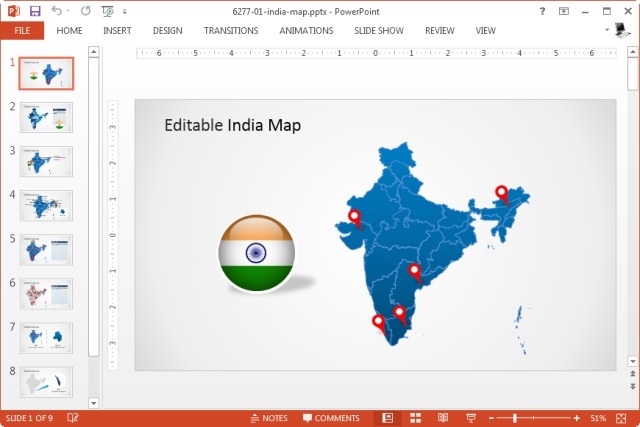Click Next Slide double-arrow button
This screenshot has height=427, width=640.
tap(633, 386)
